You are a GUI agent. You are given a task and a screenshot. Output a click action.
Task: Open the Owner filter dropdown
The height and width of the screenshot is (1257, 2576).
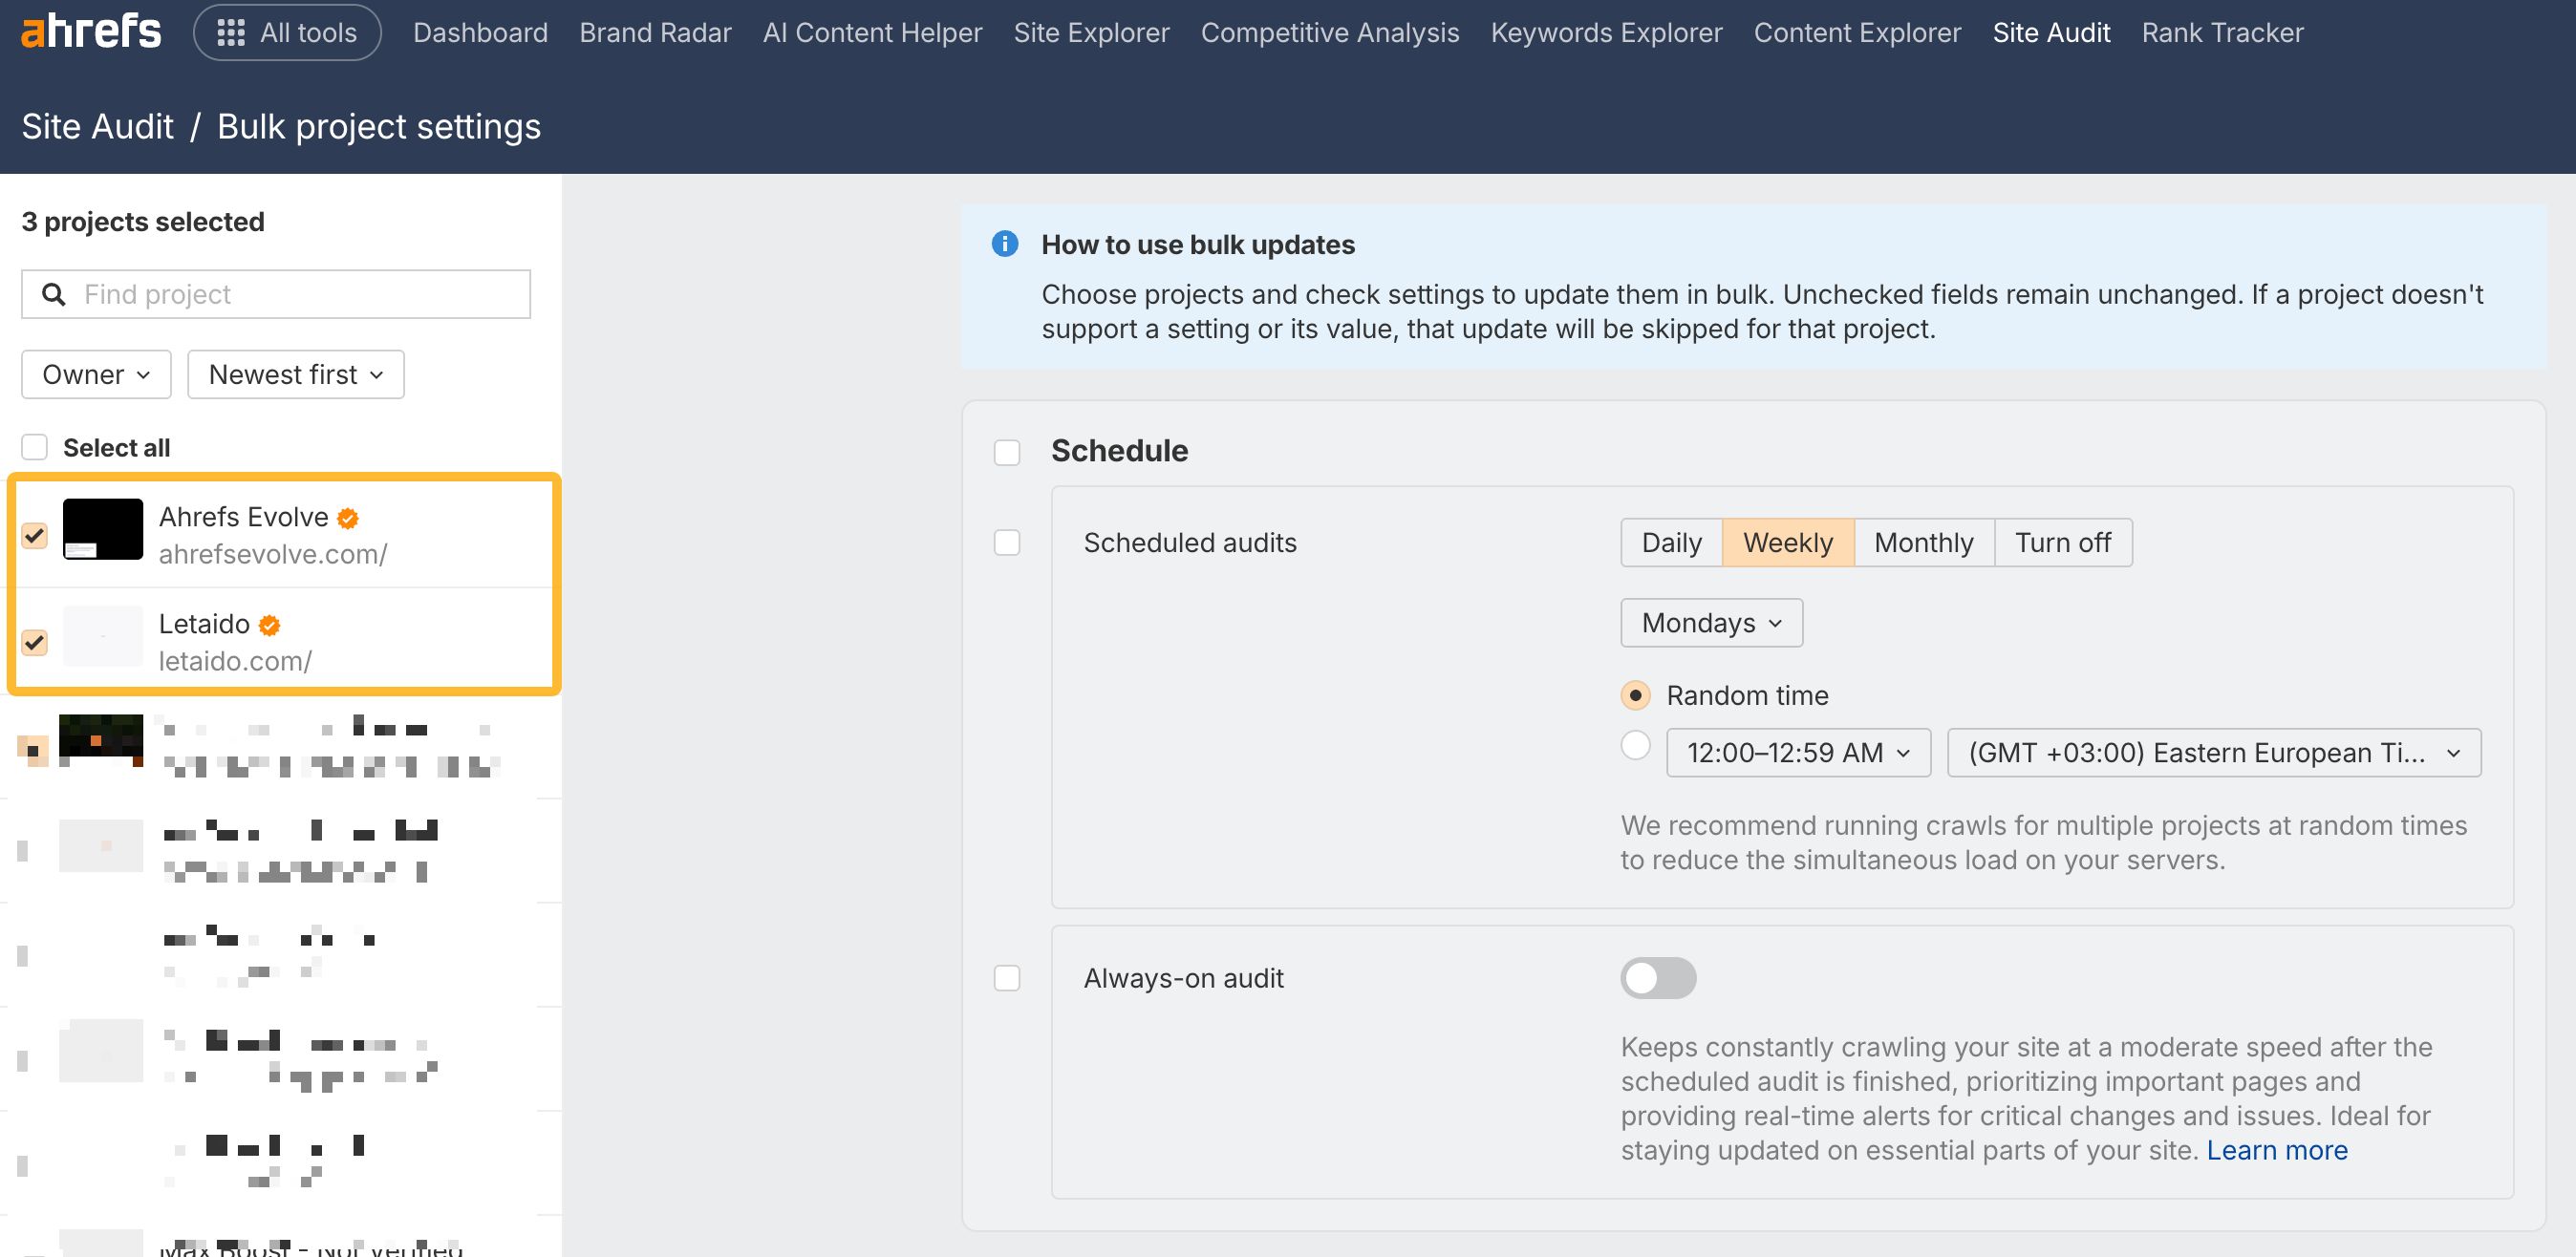tap(96, 374)
